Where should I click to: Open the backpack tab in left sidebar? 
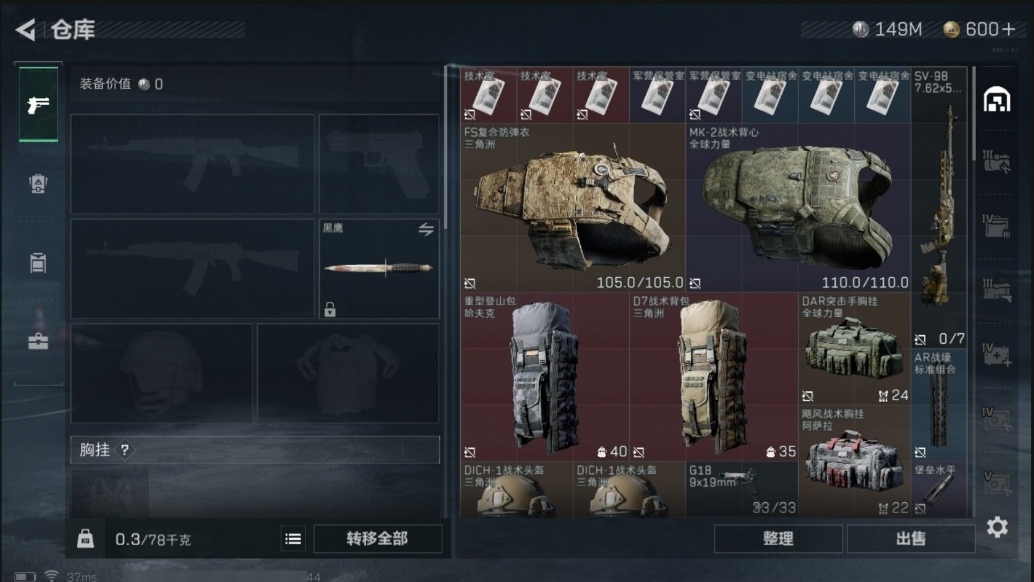click(x=38, y=183)
